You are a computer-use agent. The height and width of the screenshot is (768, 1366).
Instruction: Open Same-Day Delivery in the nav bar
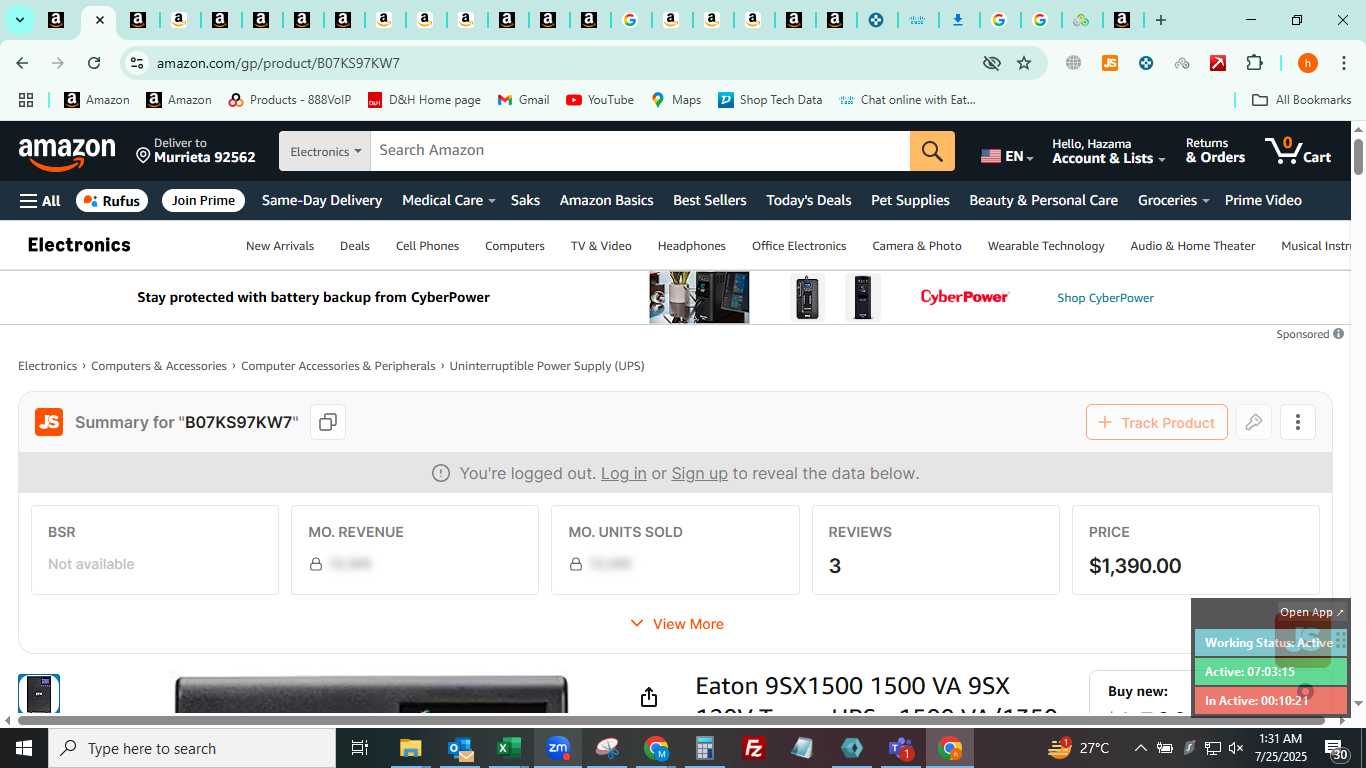point(322,201)
